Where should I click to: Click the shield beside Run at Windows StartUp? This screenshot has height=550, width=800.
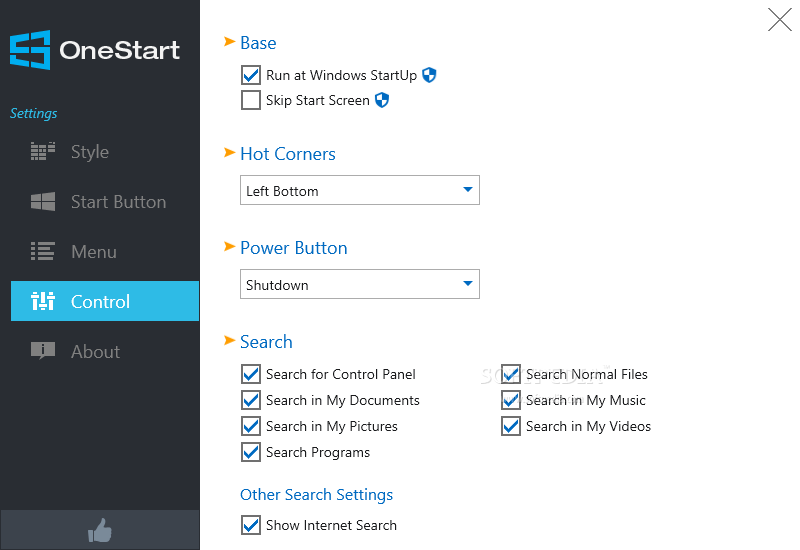[x=429, y=75]
